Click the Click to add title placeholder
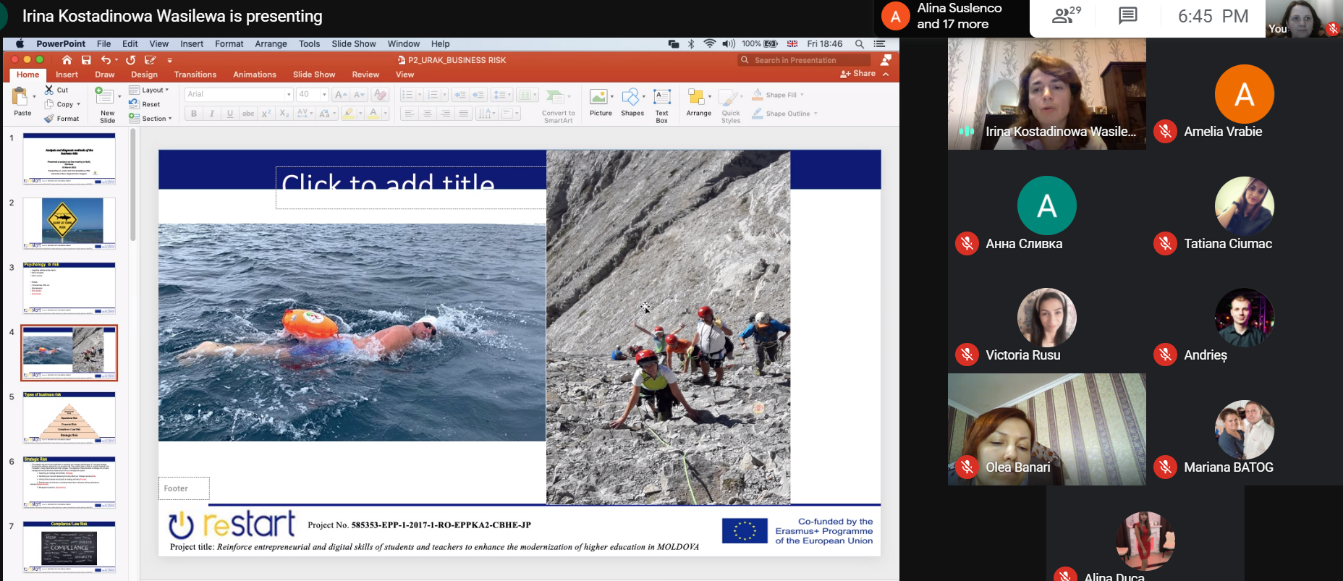This screenshot has height=581, width=1343. pos(411,187)
